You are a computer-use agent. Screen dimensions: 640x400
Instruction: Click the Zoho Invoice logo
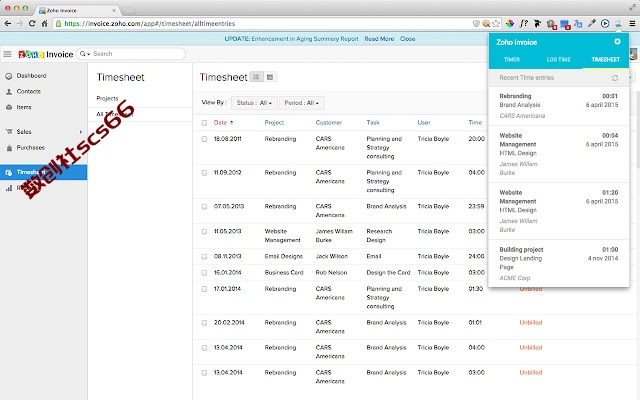[46, 54]
